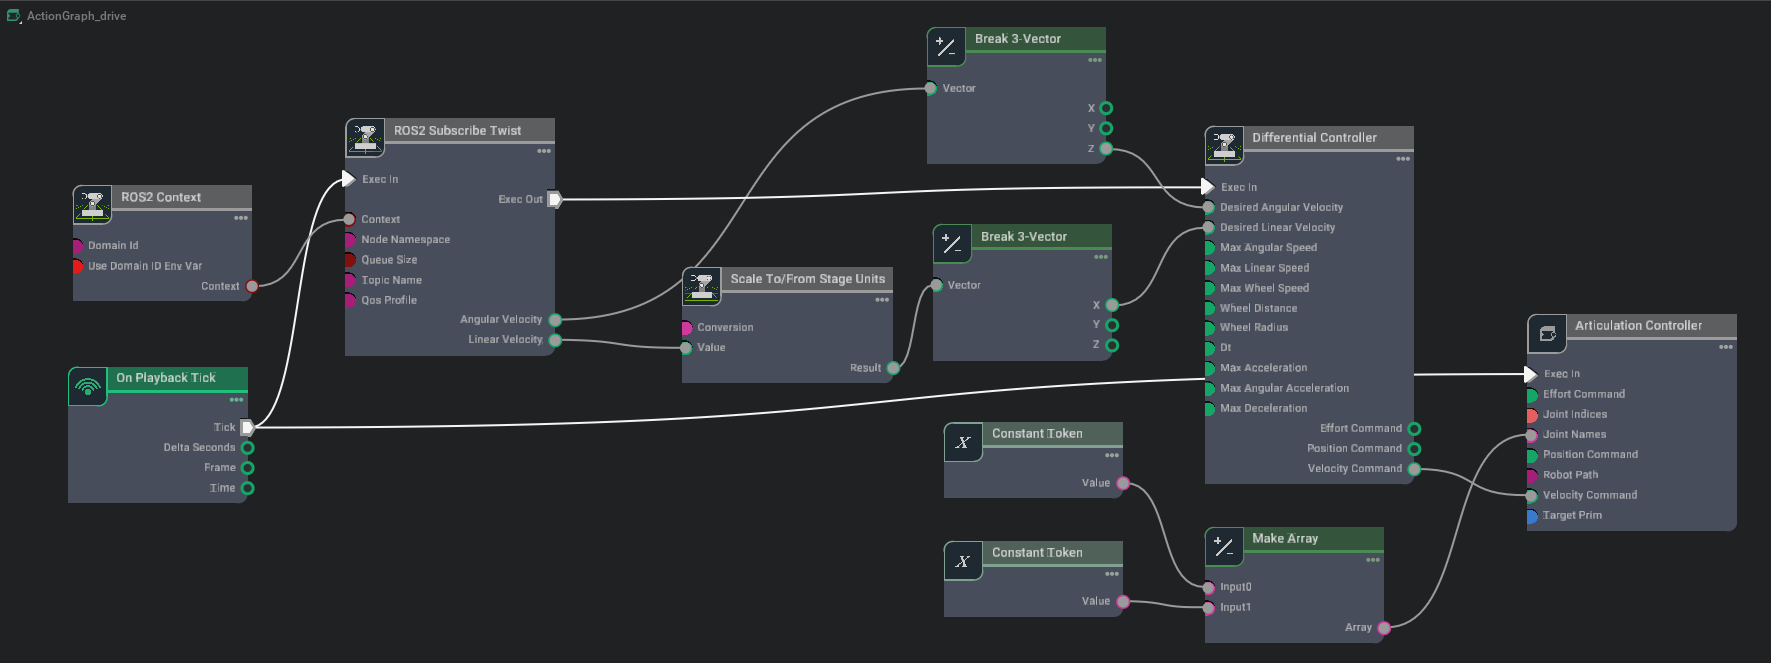Screen dimensions: 1771x663
Task: Click the Wheel Radius attribute label
Action: pos(1254,327)
